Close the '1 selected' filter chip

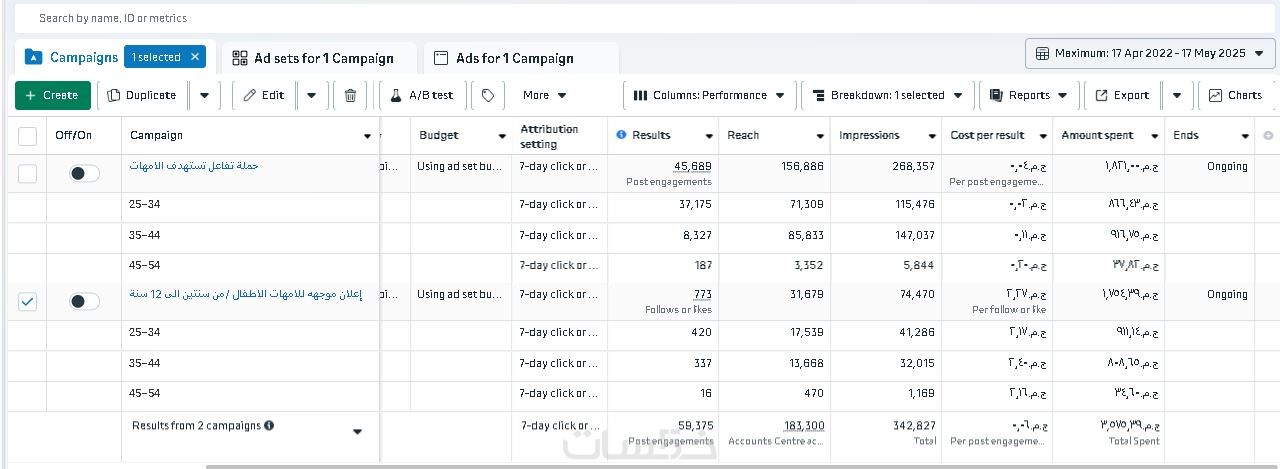click(195, 57)
